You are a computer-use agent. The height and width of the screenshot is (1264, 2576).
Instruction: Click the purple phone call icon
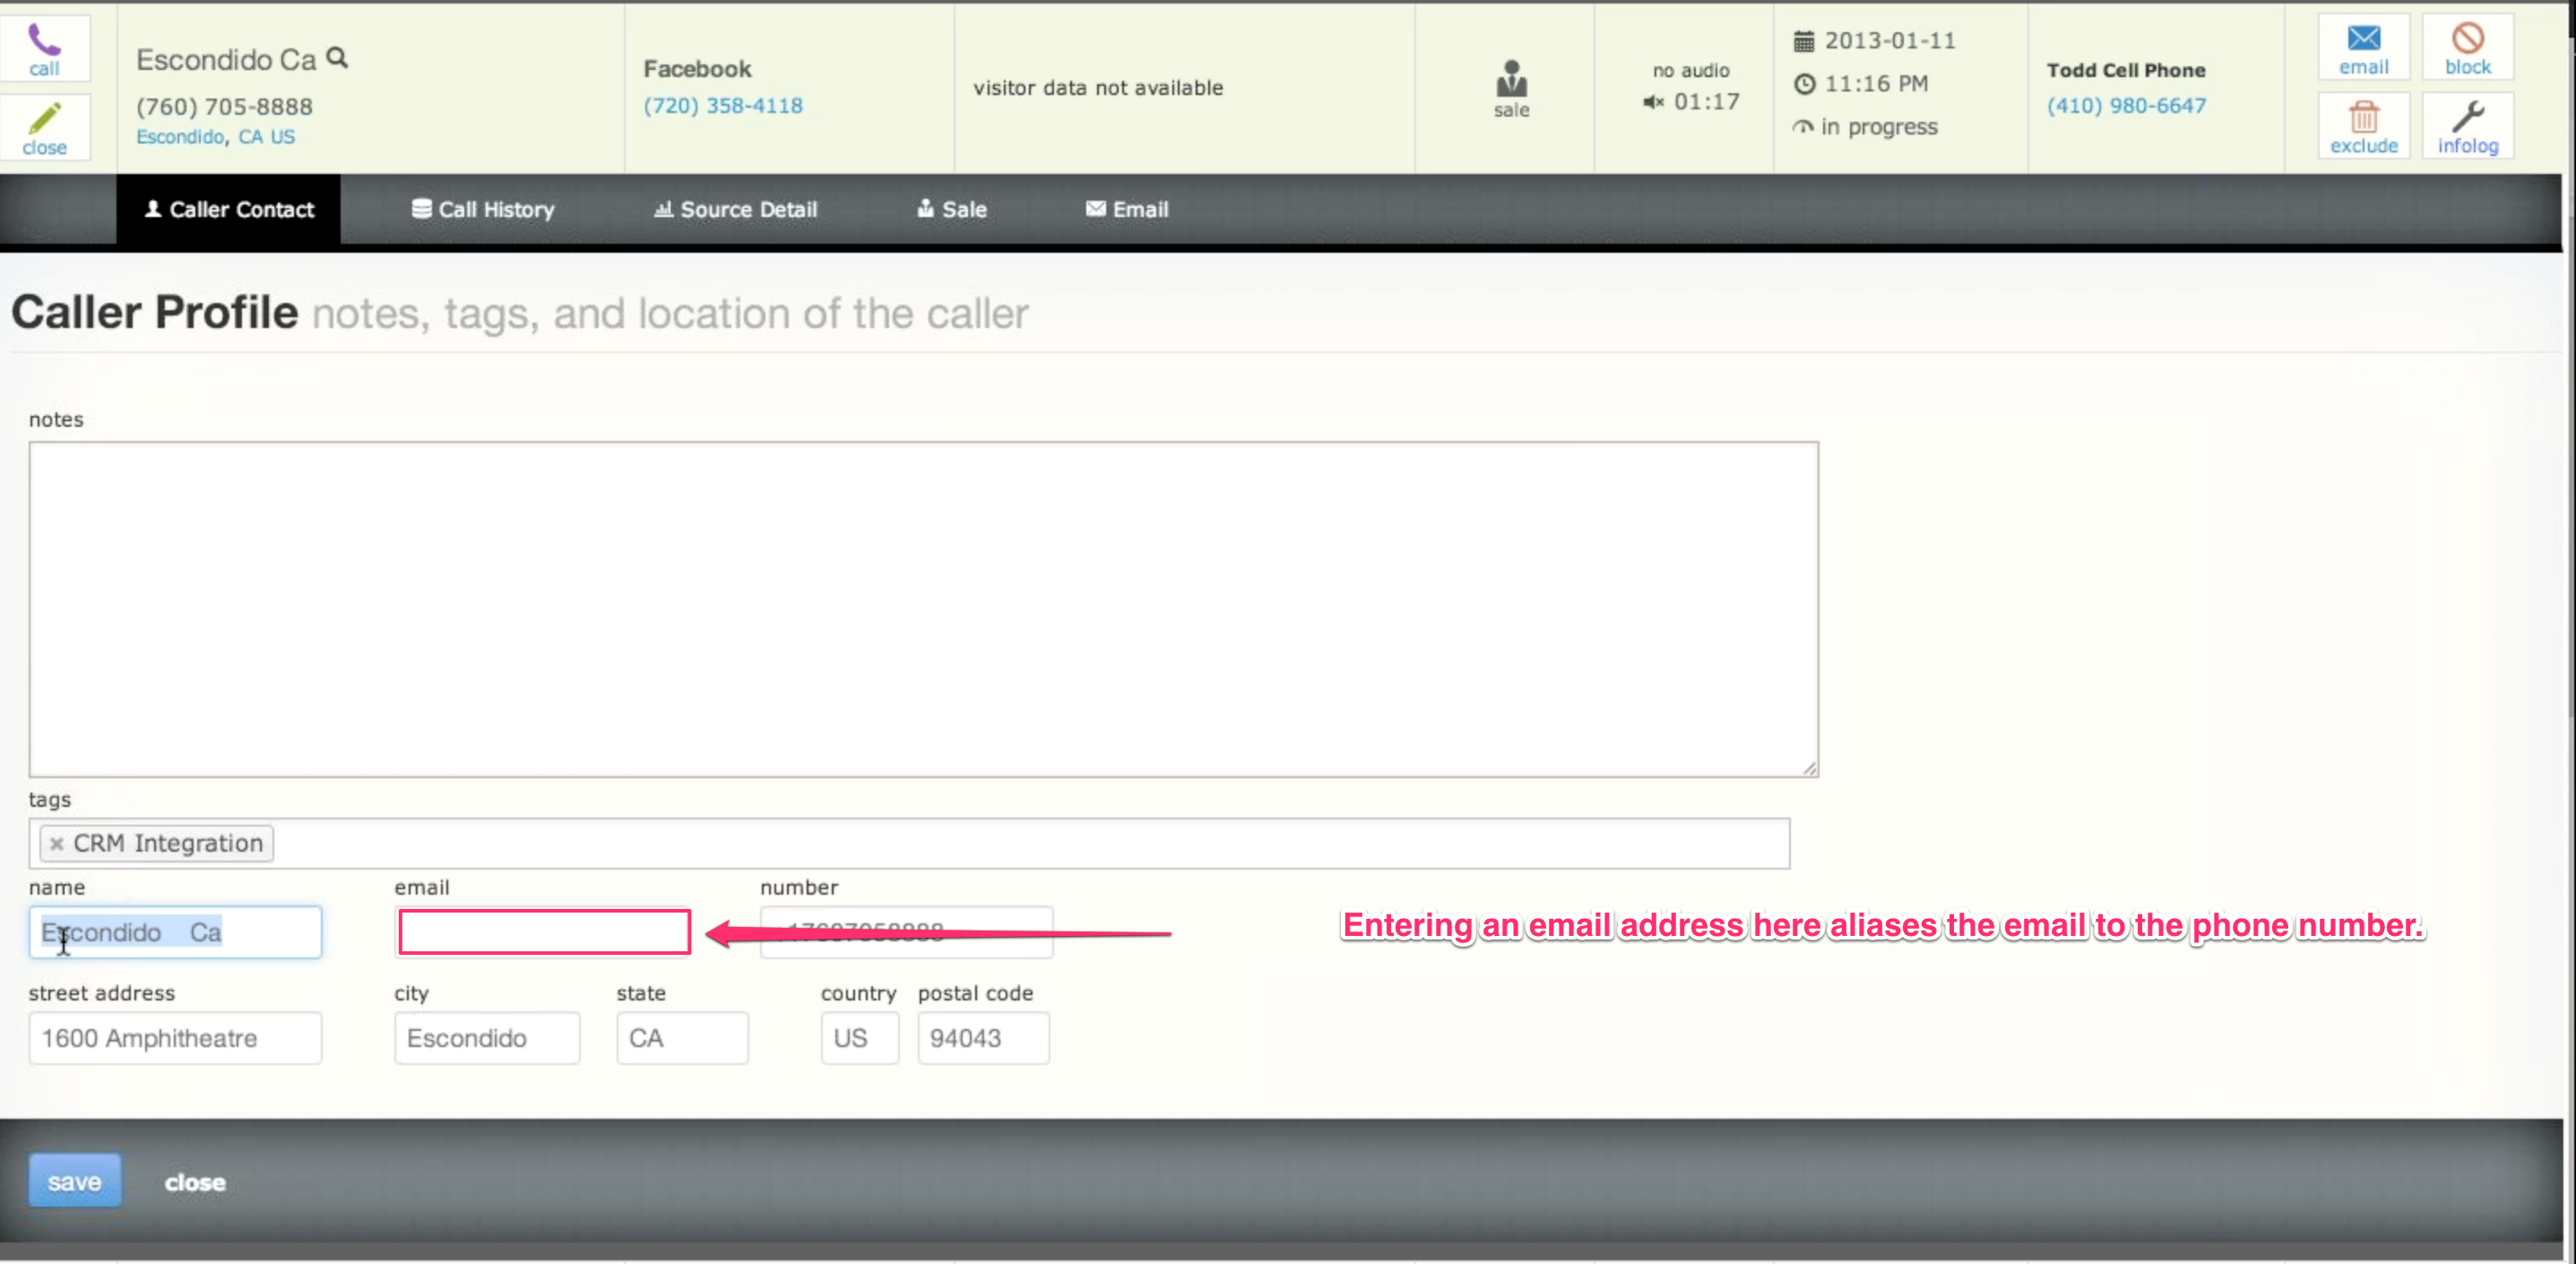point(44,42)
